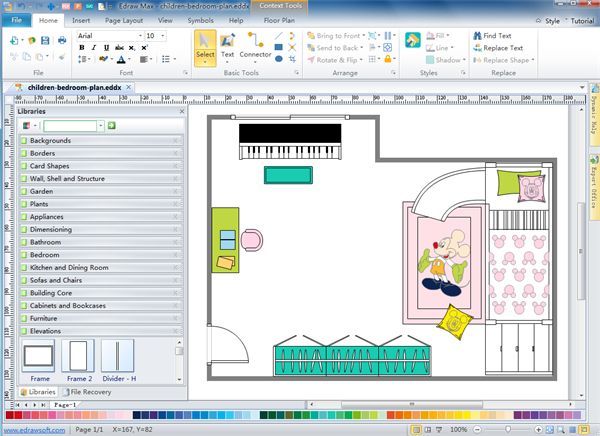600x436 pixels.
Task: Choose the Line drawing tool
Action: tap(279, 36)
